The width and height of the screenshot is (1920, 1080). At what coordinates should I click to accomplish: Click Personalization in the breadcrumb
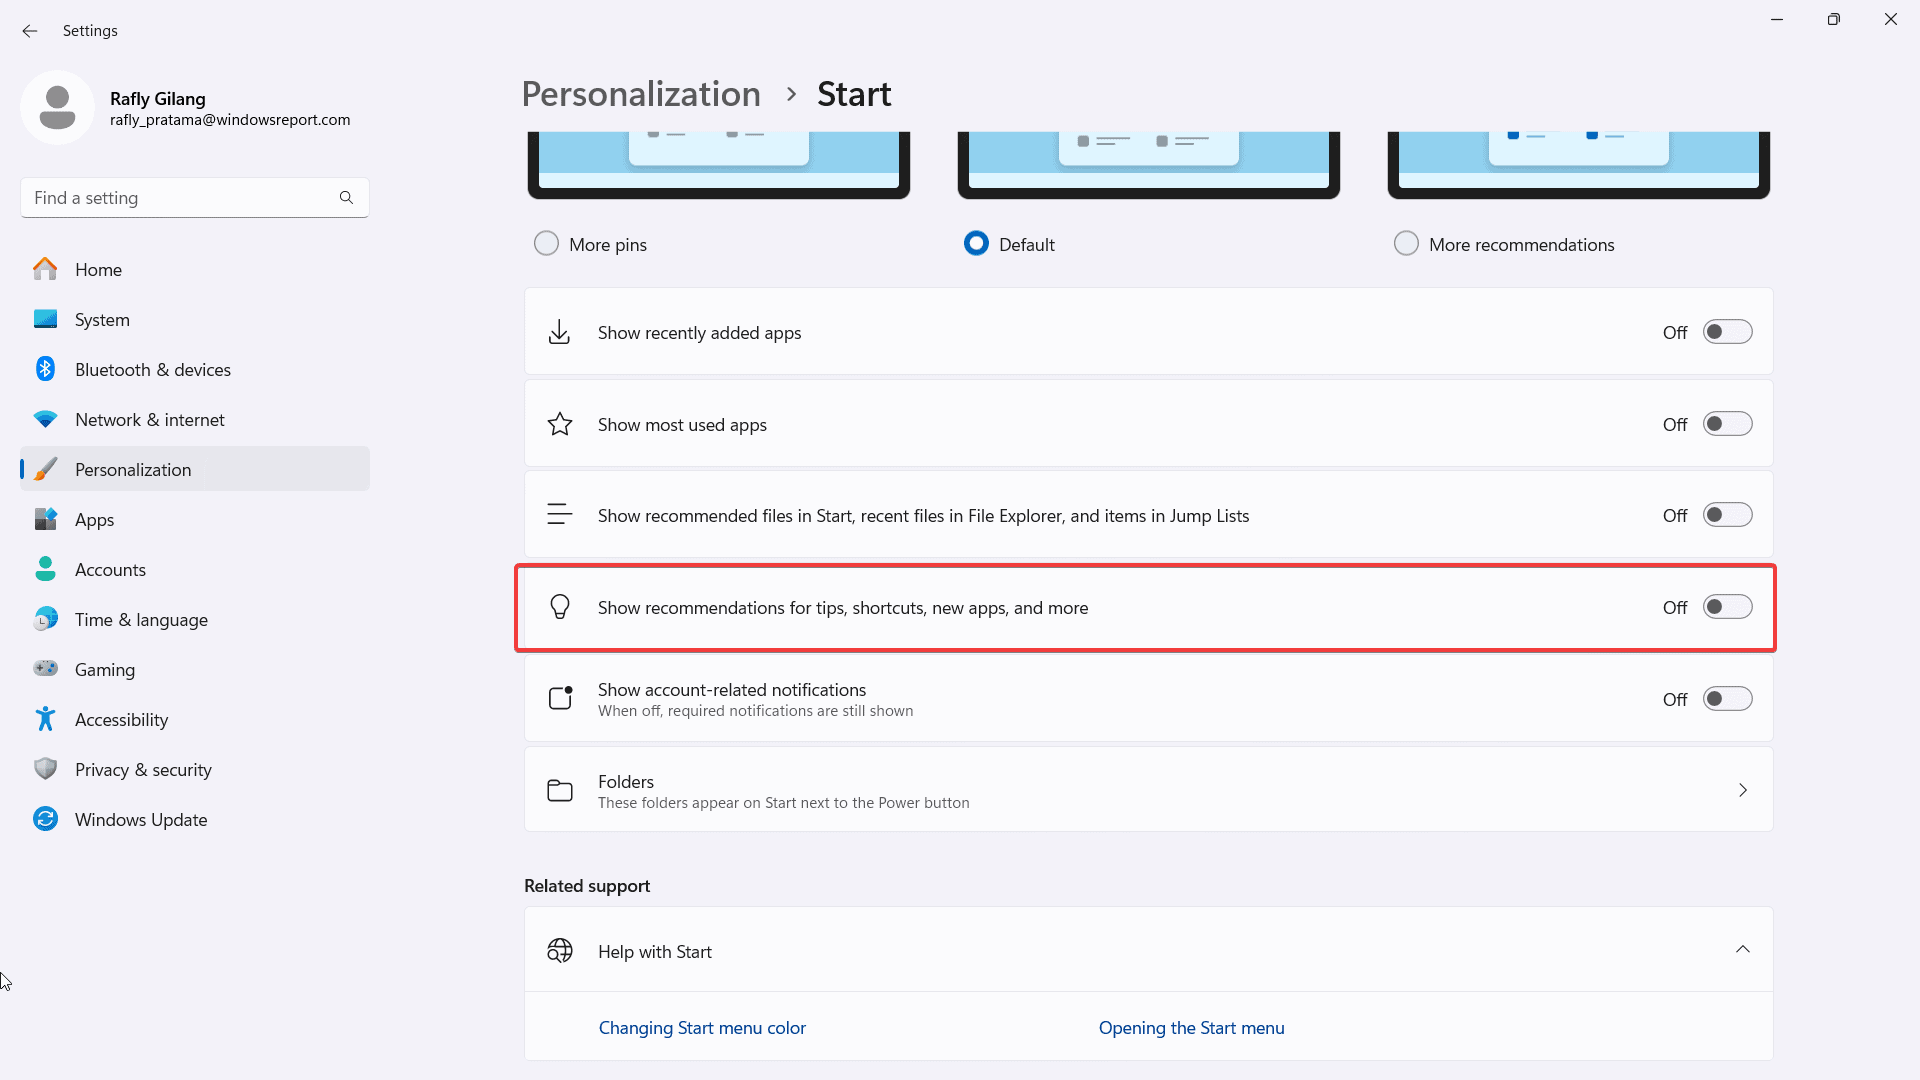(640, 93)
